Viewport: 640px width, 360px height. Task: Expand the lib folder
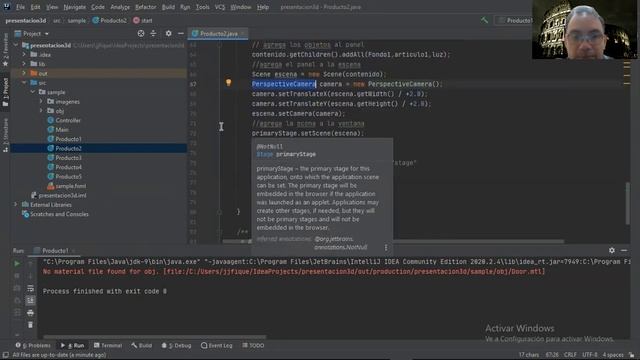[x=24, y=64]
